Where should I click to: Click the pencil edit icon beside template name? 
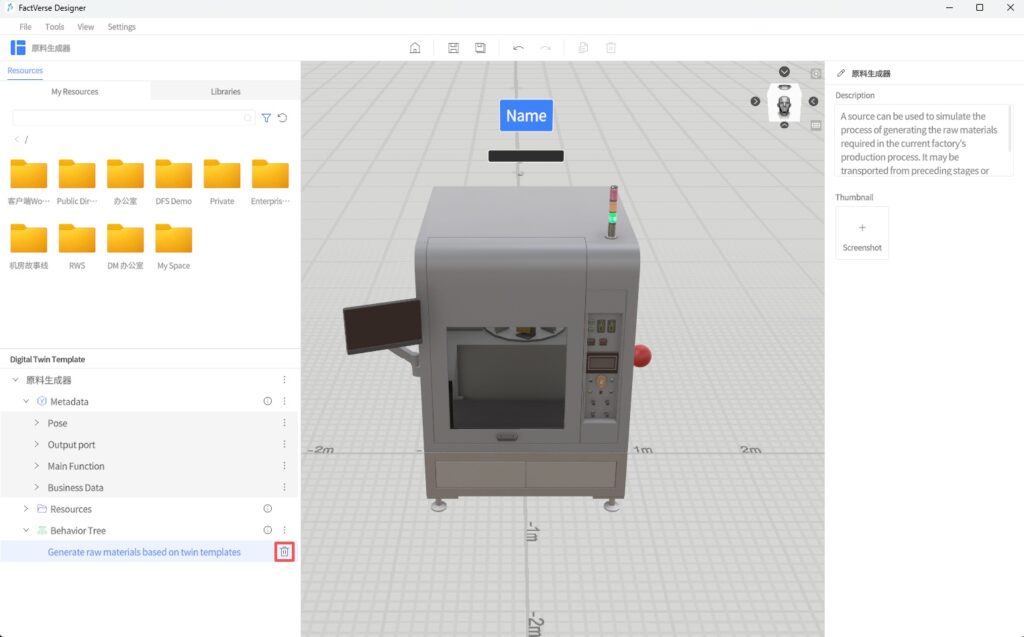[841, 74]
